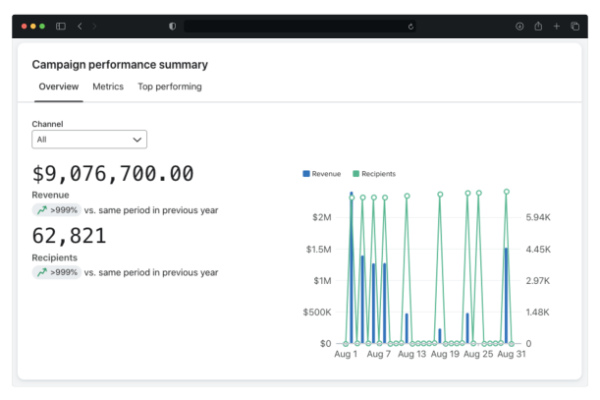Switch to the Metrics tab
This screenshot has height=400, width=600.
click(108, 87)
